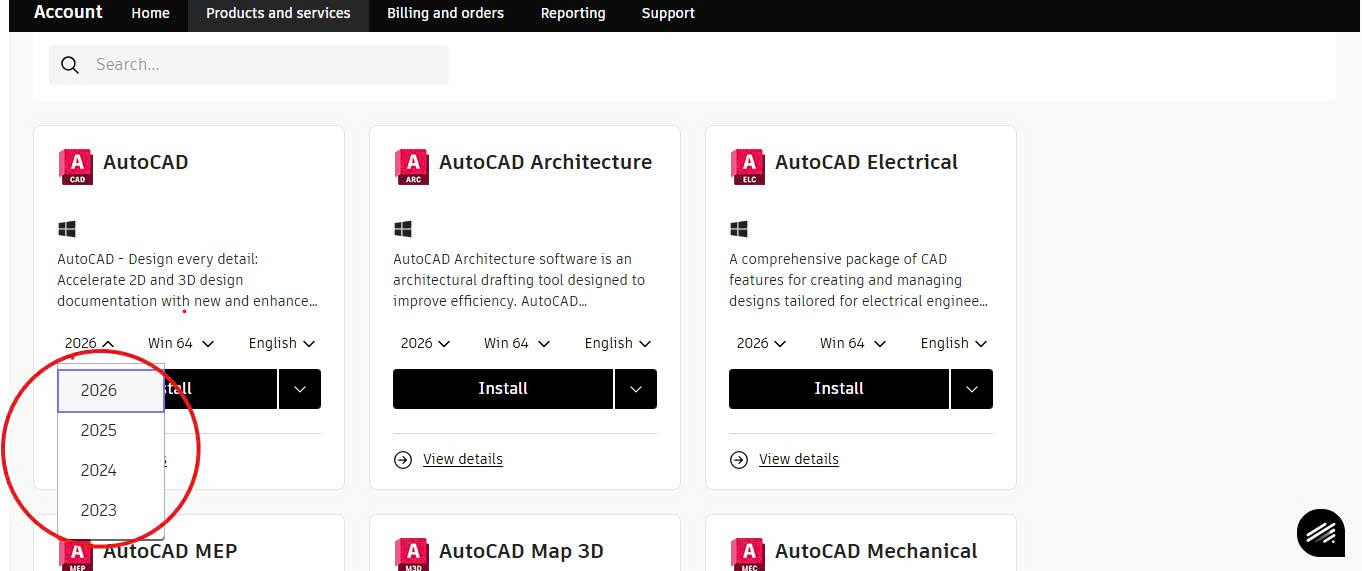The width and height of the screenshot is (1362, 571).
Task: Pick version 2023 from the open list
Action: (x=99, y=511)
